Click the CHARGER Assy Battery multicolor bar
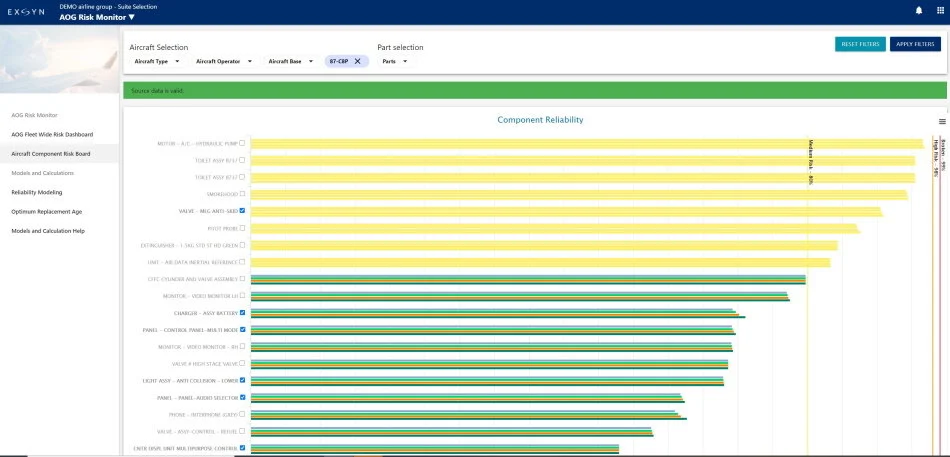Viewport: 950px width, 457px height. pyautogui.click(x=497, y=313)
